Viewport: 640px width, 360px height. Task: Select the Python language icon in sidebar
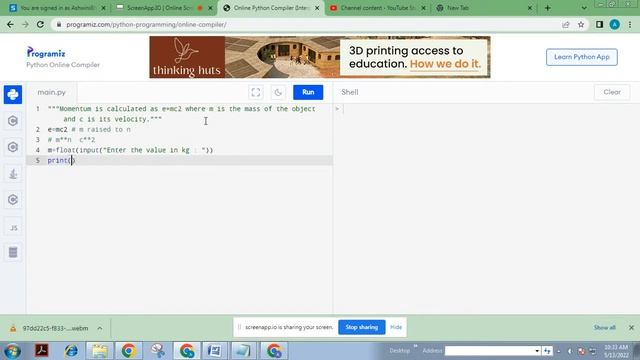(13, 95)
